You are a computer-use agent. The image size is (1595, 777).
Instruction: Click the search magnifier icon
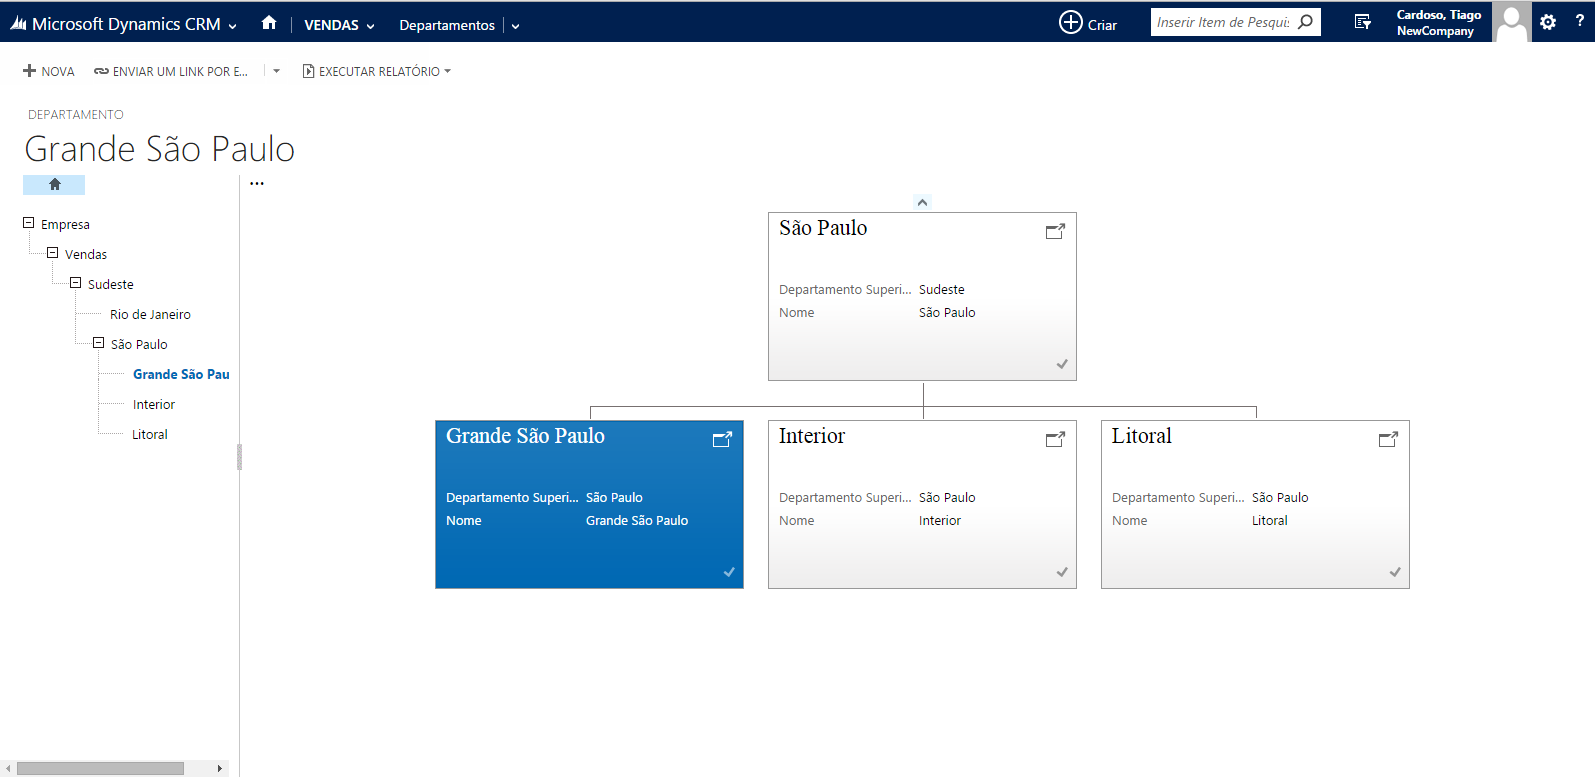[x=1305, y=22]
